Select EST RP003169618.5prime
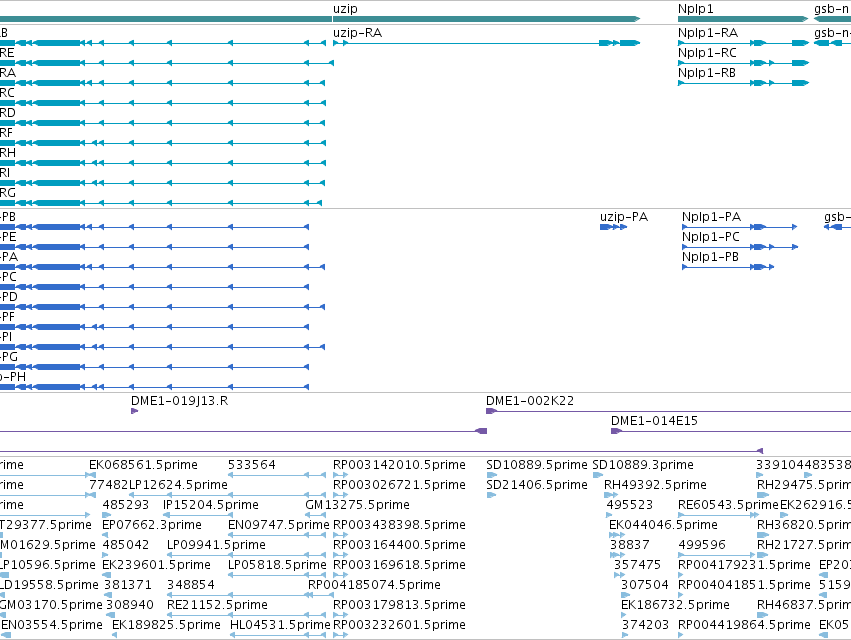 click(x=399, y=566)
